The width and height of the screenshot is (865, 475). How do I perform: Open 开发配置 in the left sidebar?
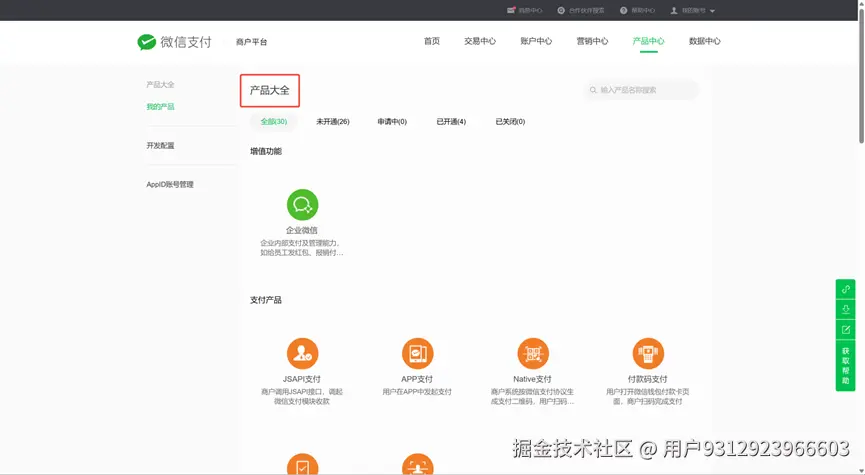[161, 146]
